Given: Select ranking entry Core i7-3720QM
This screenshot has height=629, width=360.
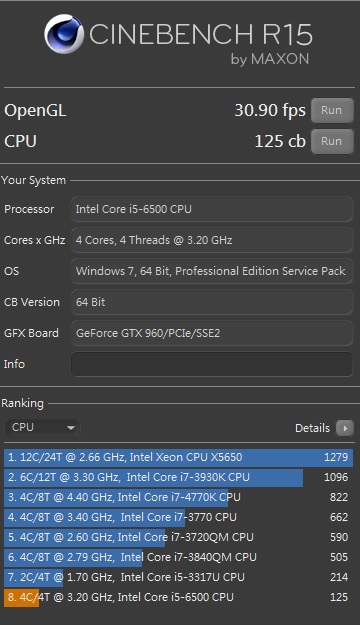Looking at the screenshot, I should 179,537.
